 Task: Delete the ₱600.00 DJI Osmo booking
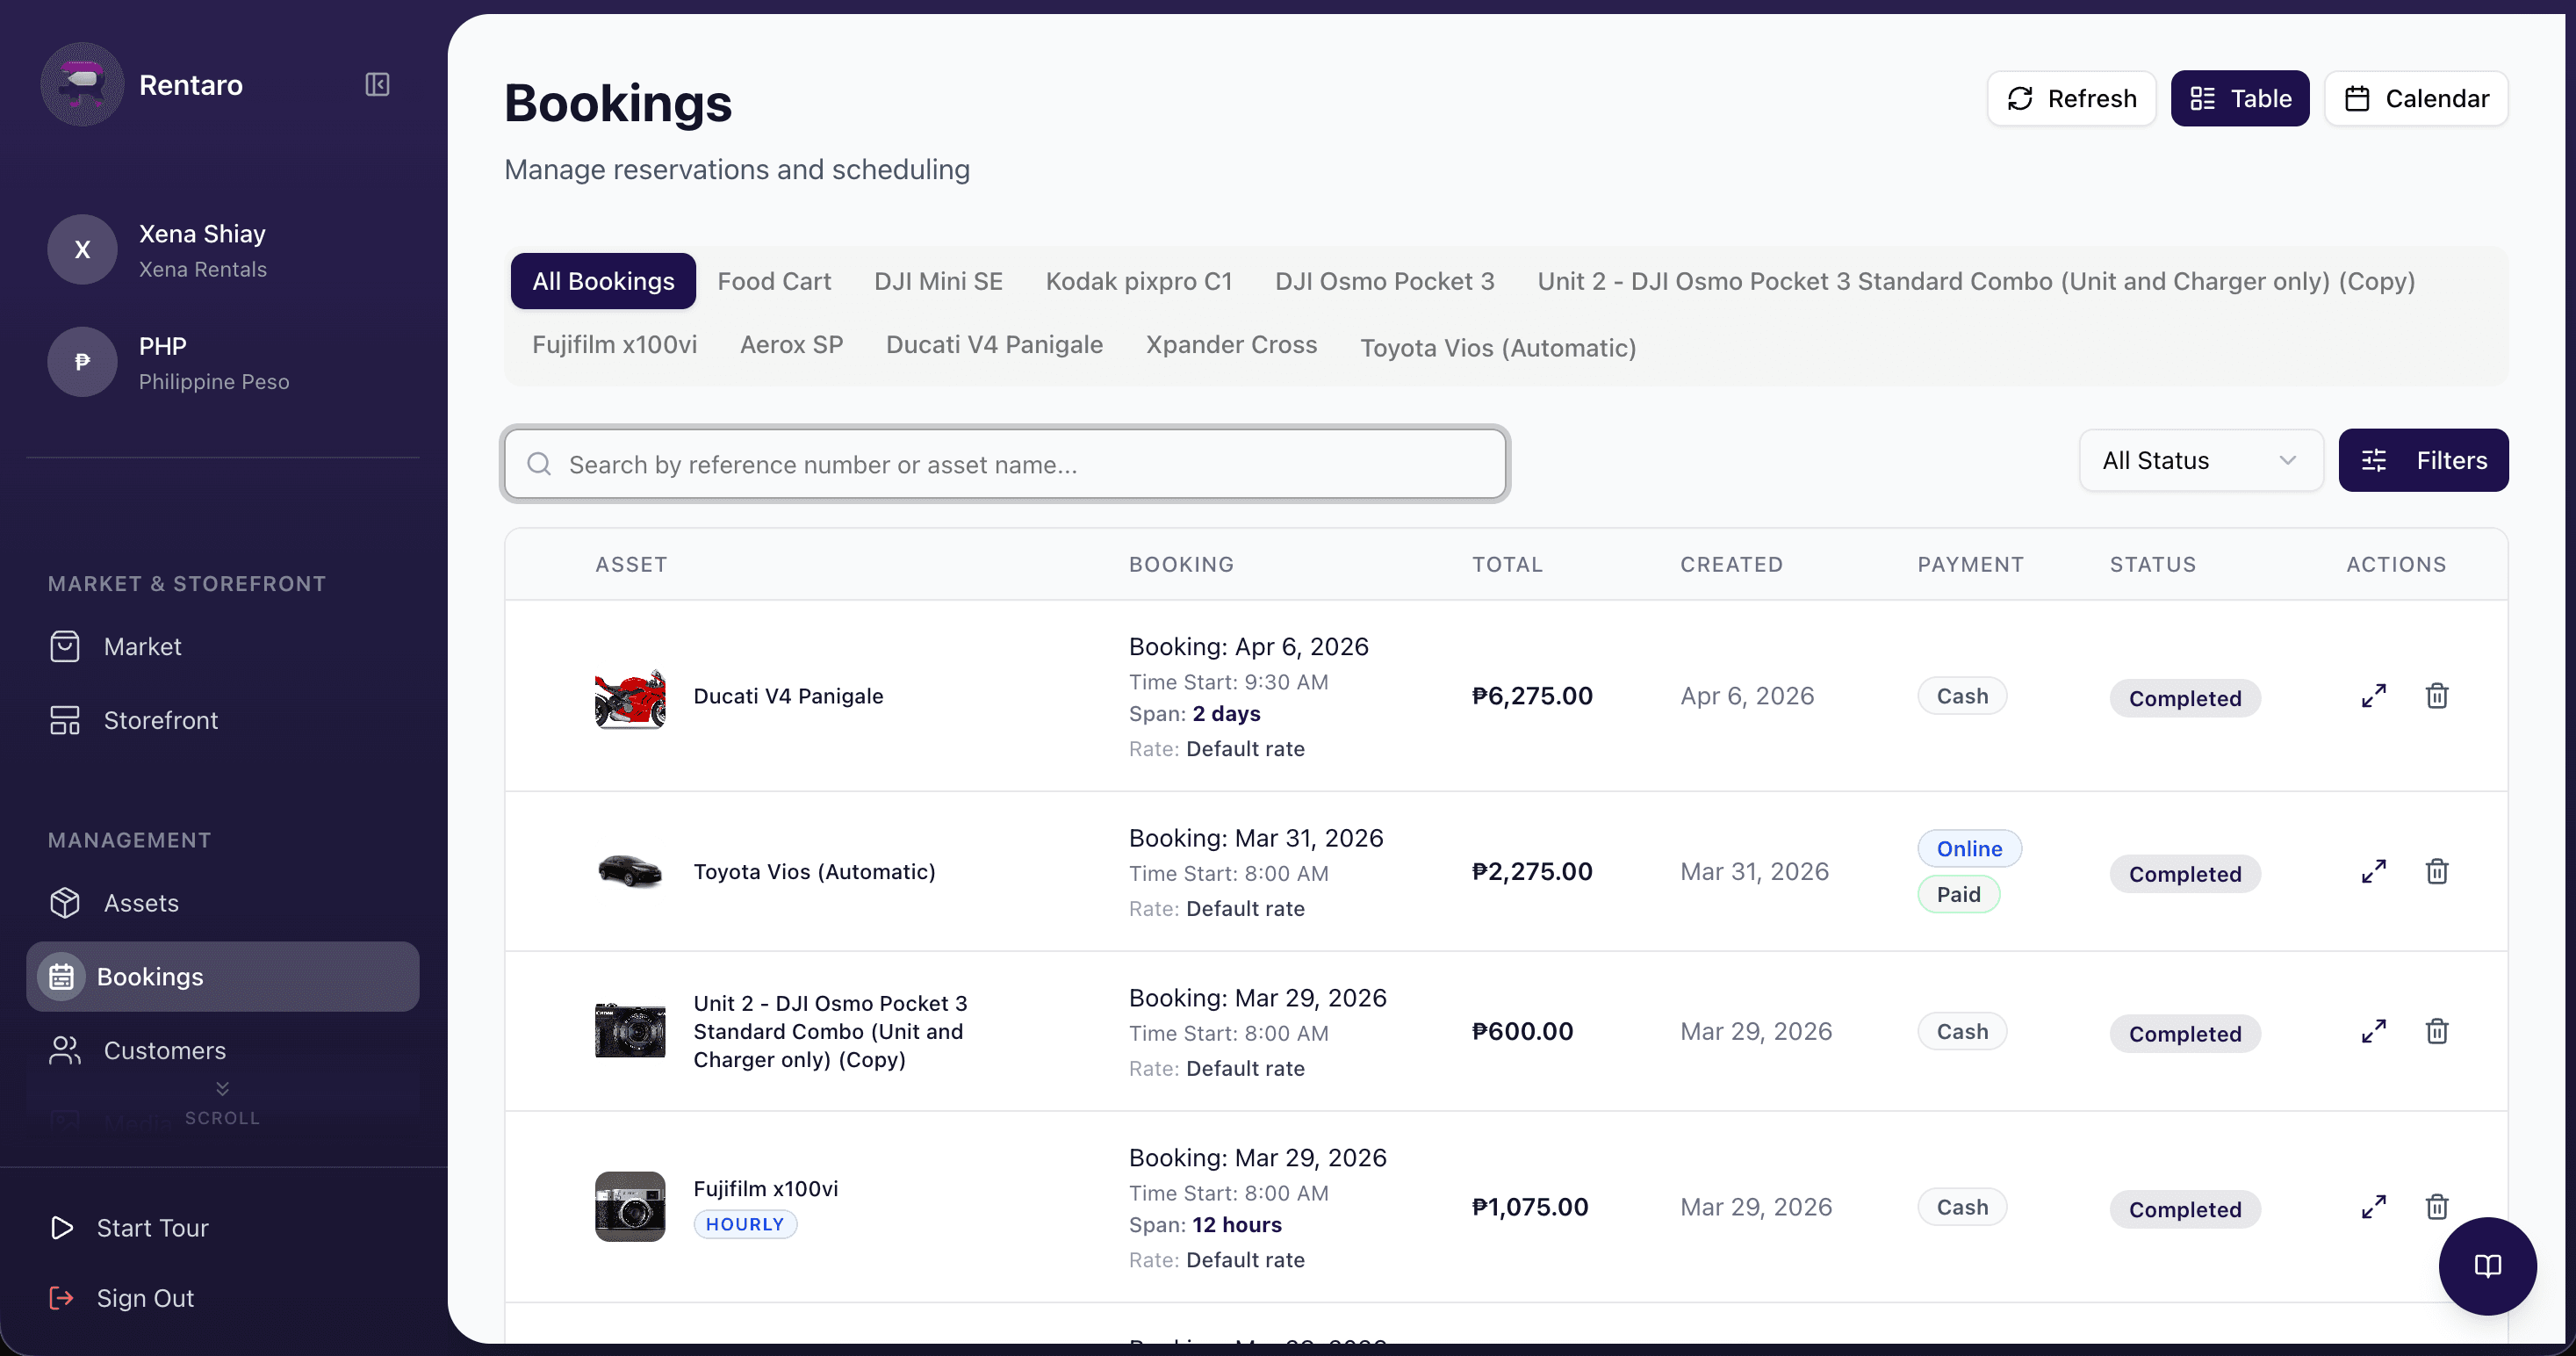pos(2437,1031)
